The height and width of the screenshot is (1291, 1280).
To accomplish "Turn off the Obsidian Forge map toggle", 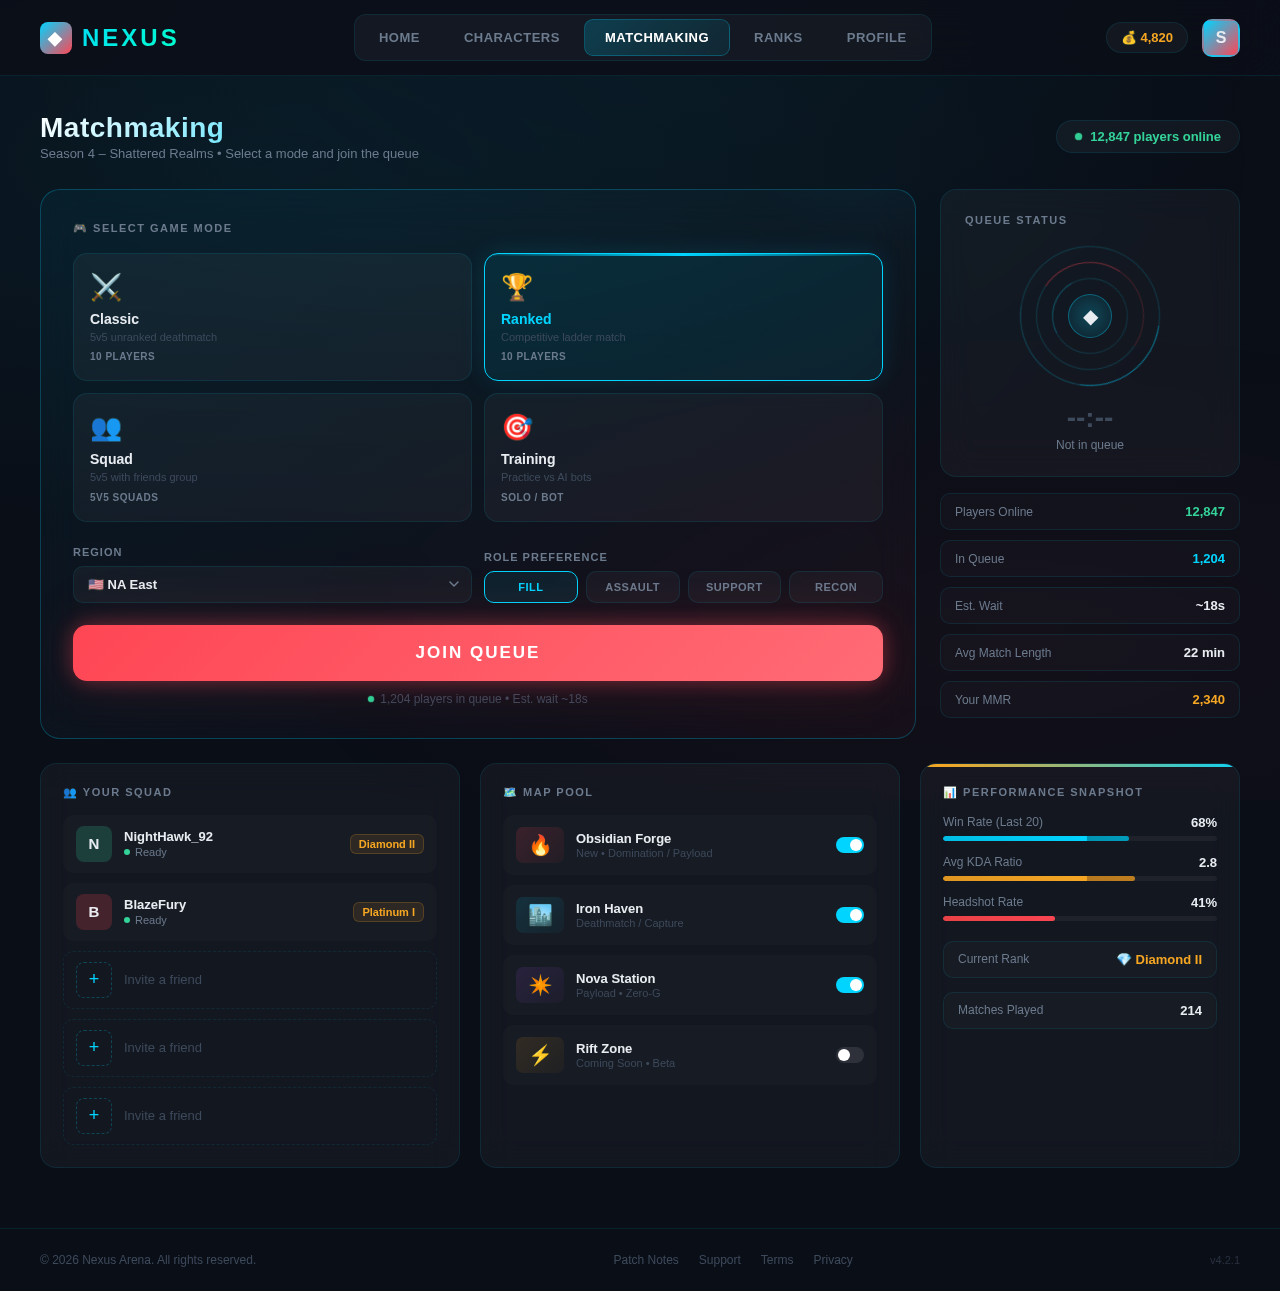I will click(x=849, y=845).
